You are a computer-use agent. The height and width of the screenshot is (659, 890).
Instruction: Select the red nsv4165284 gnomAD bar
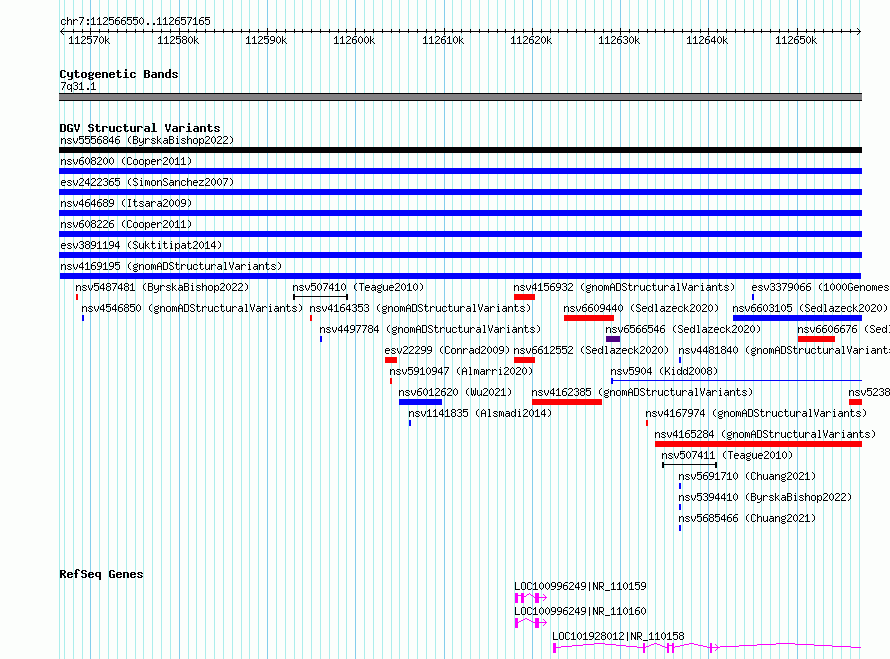pyautogui.click(x=758, y=444)
